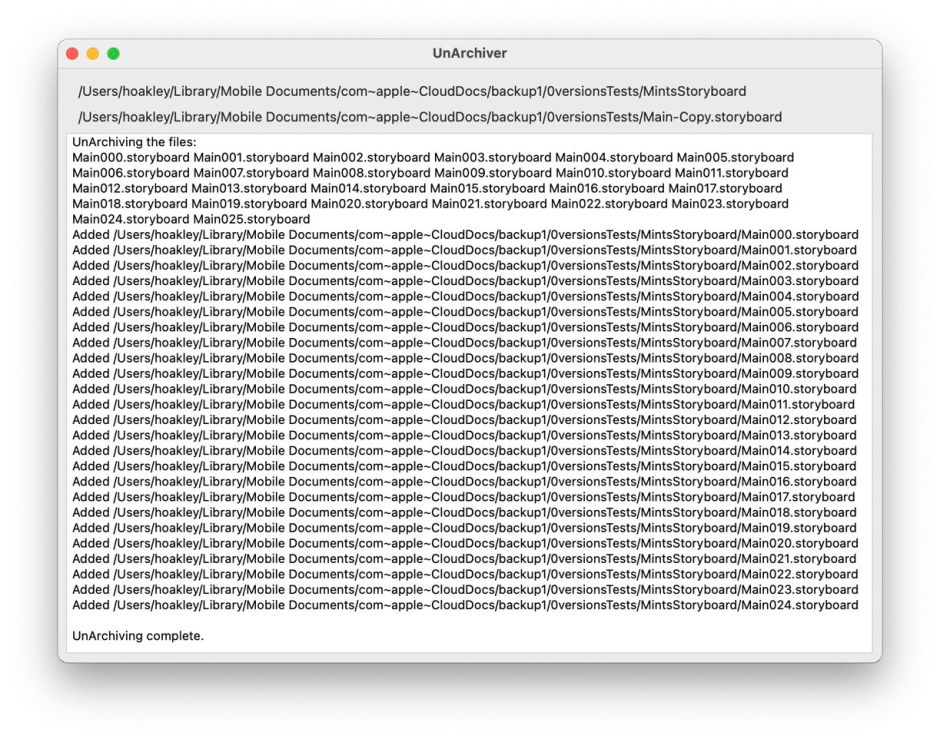The image size is (940, 739).
Task: Click Main023.storyboard in the top file list
Action: click(x=729, y=204)
